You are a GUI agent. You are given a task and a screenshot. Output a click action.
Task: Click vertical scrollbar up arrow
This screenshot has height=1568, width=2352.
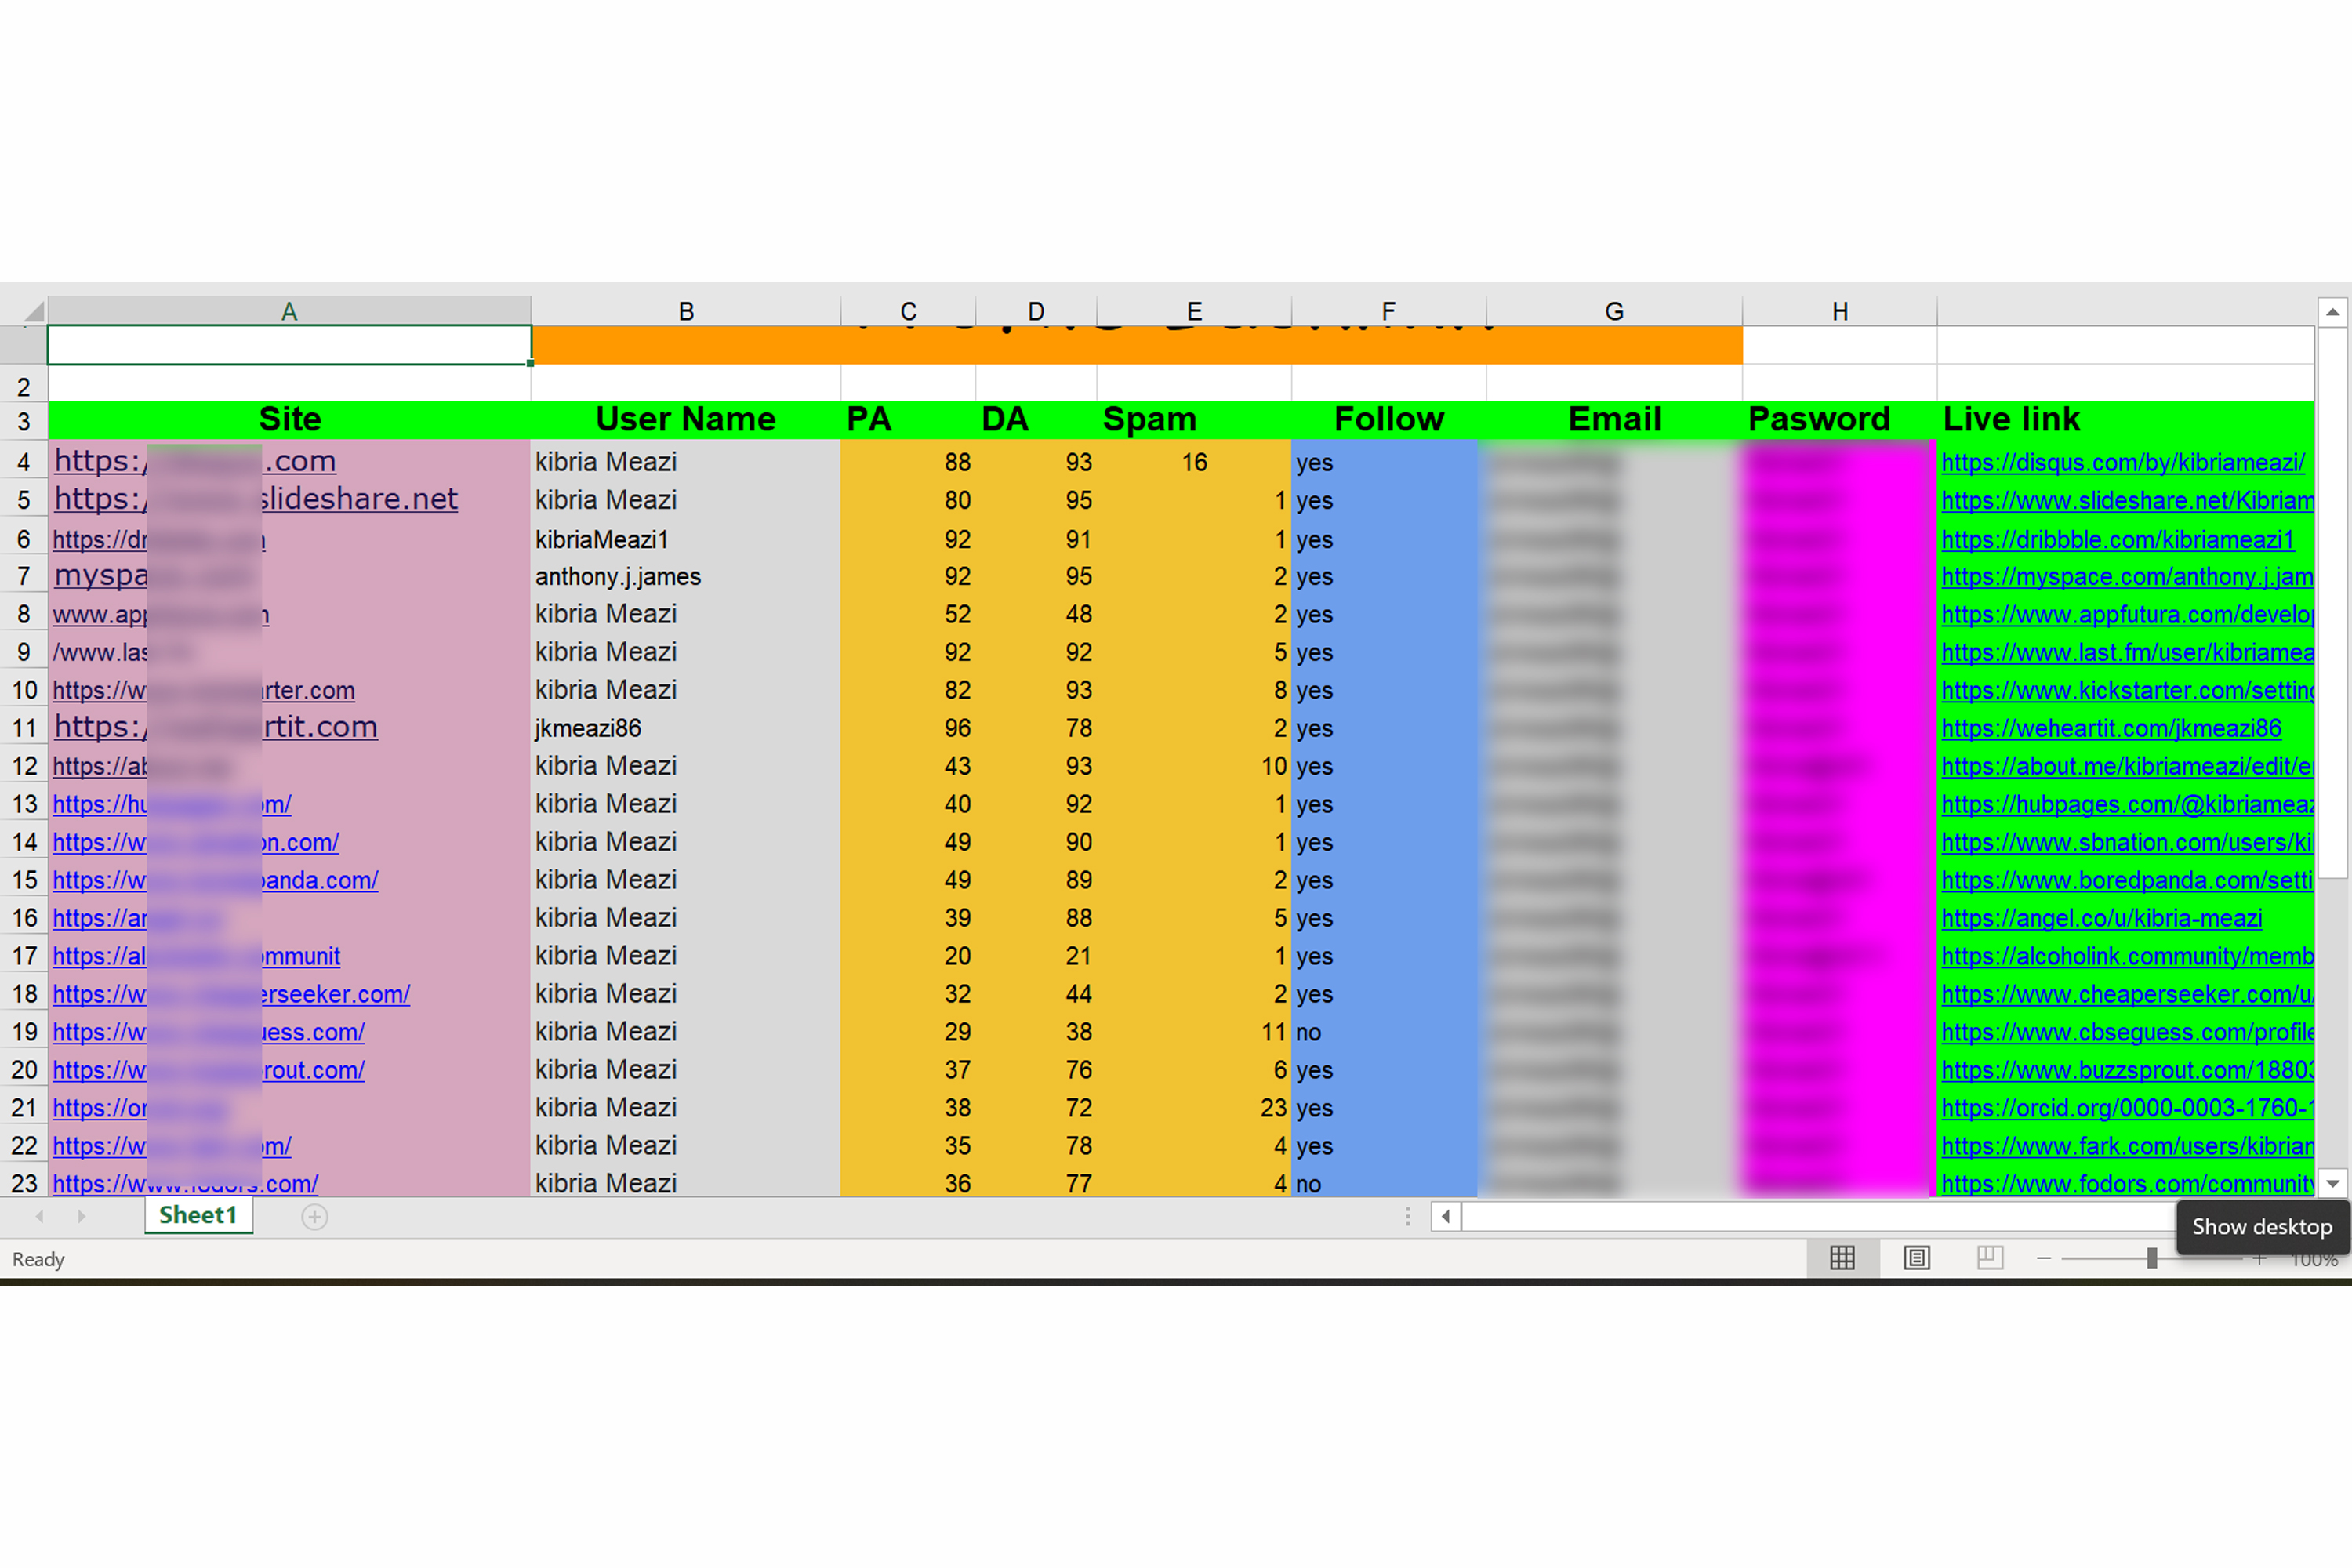2332,312
